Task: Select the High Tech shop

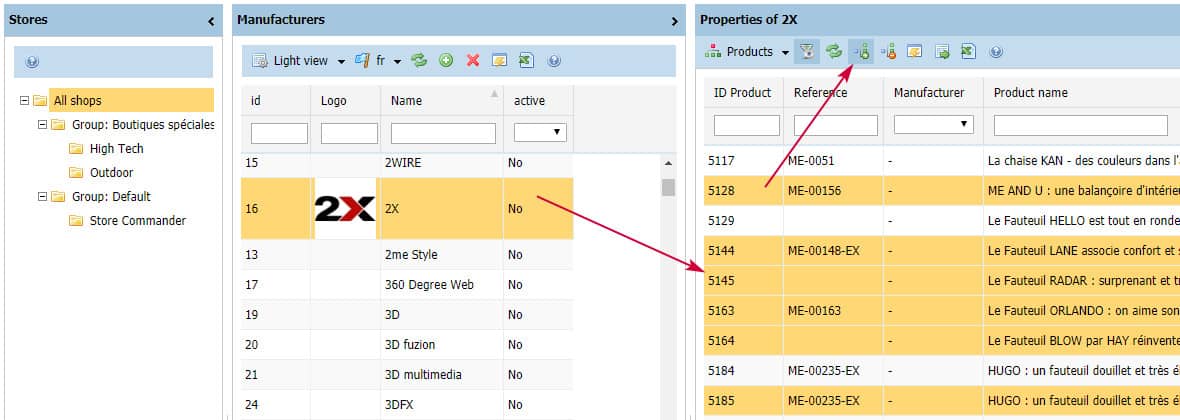Action: pyautogui.click(x=116, y=149)
